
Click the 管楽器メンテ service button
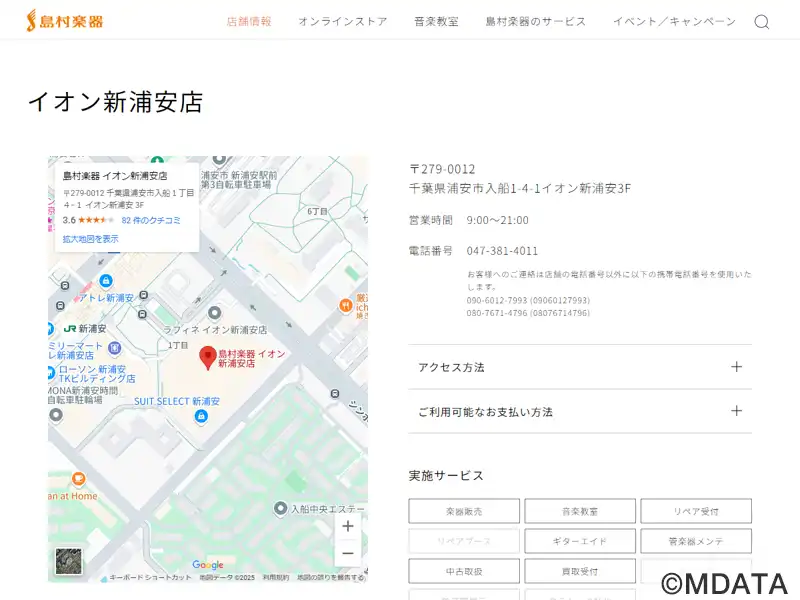[696, 541]
